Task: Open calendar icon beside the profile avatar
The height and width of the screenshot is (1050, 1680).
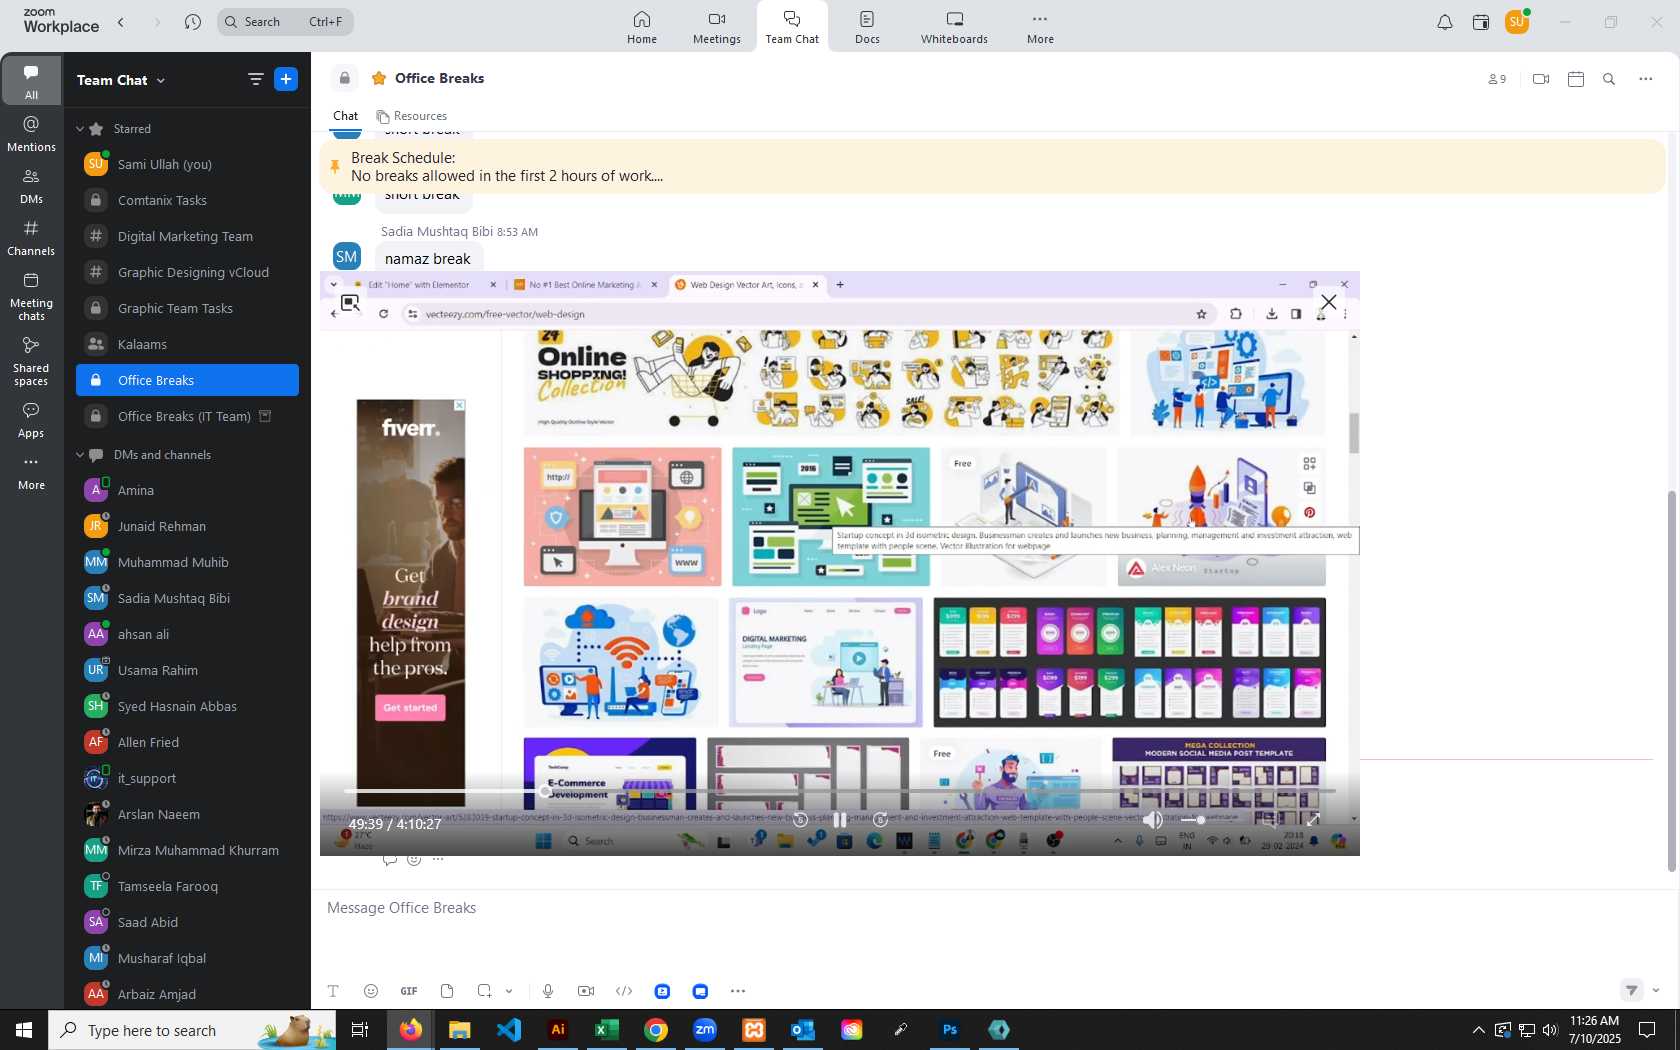Action: [x=1481, y=22]
